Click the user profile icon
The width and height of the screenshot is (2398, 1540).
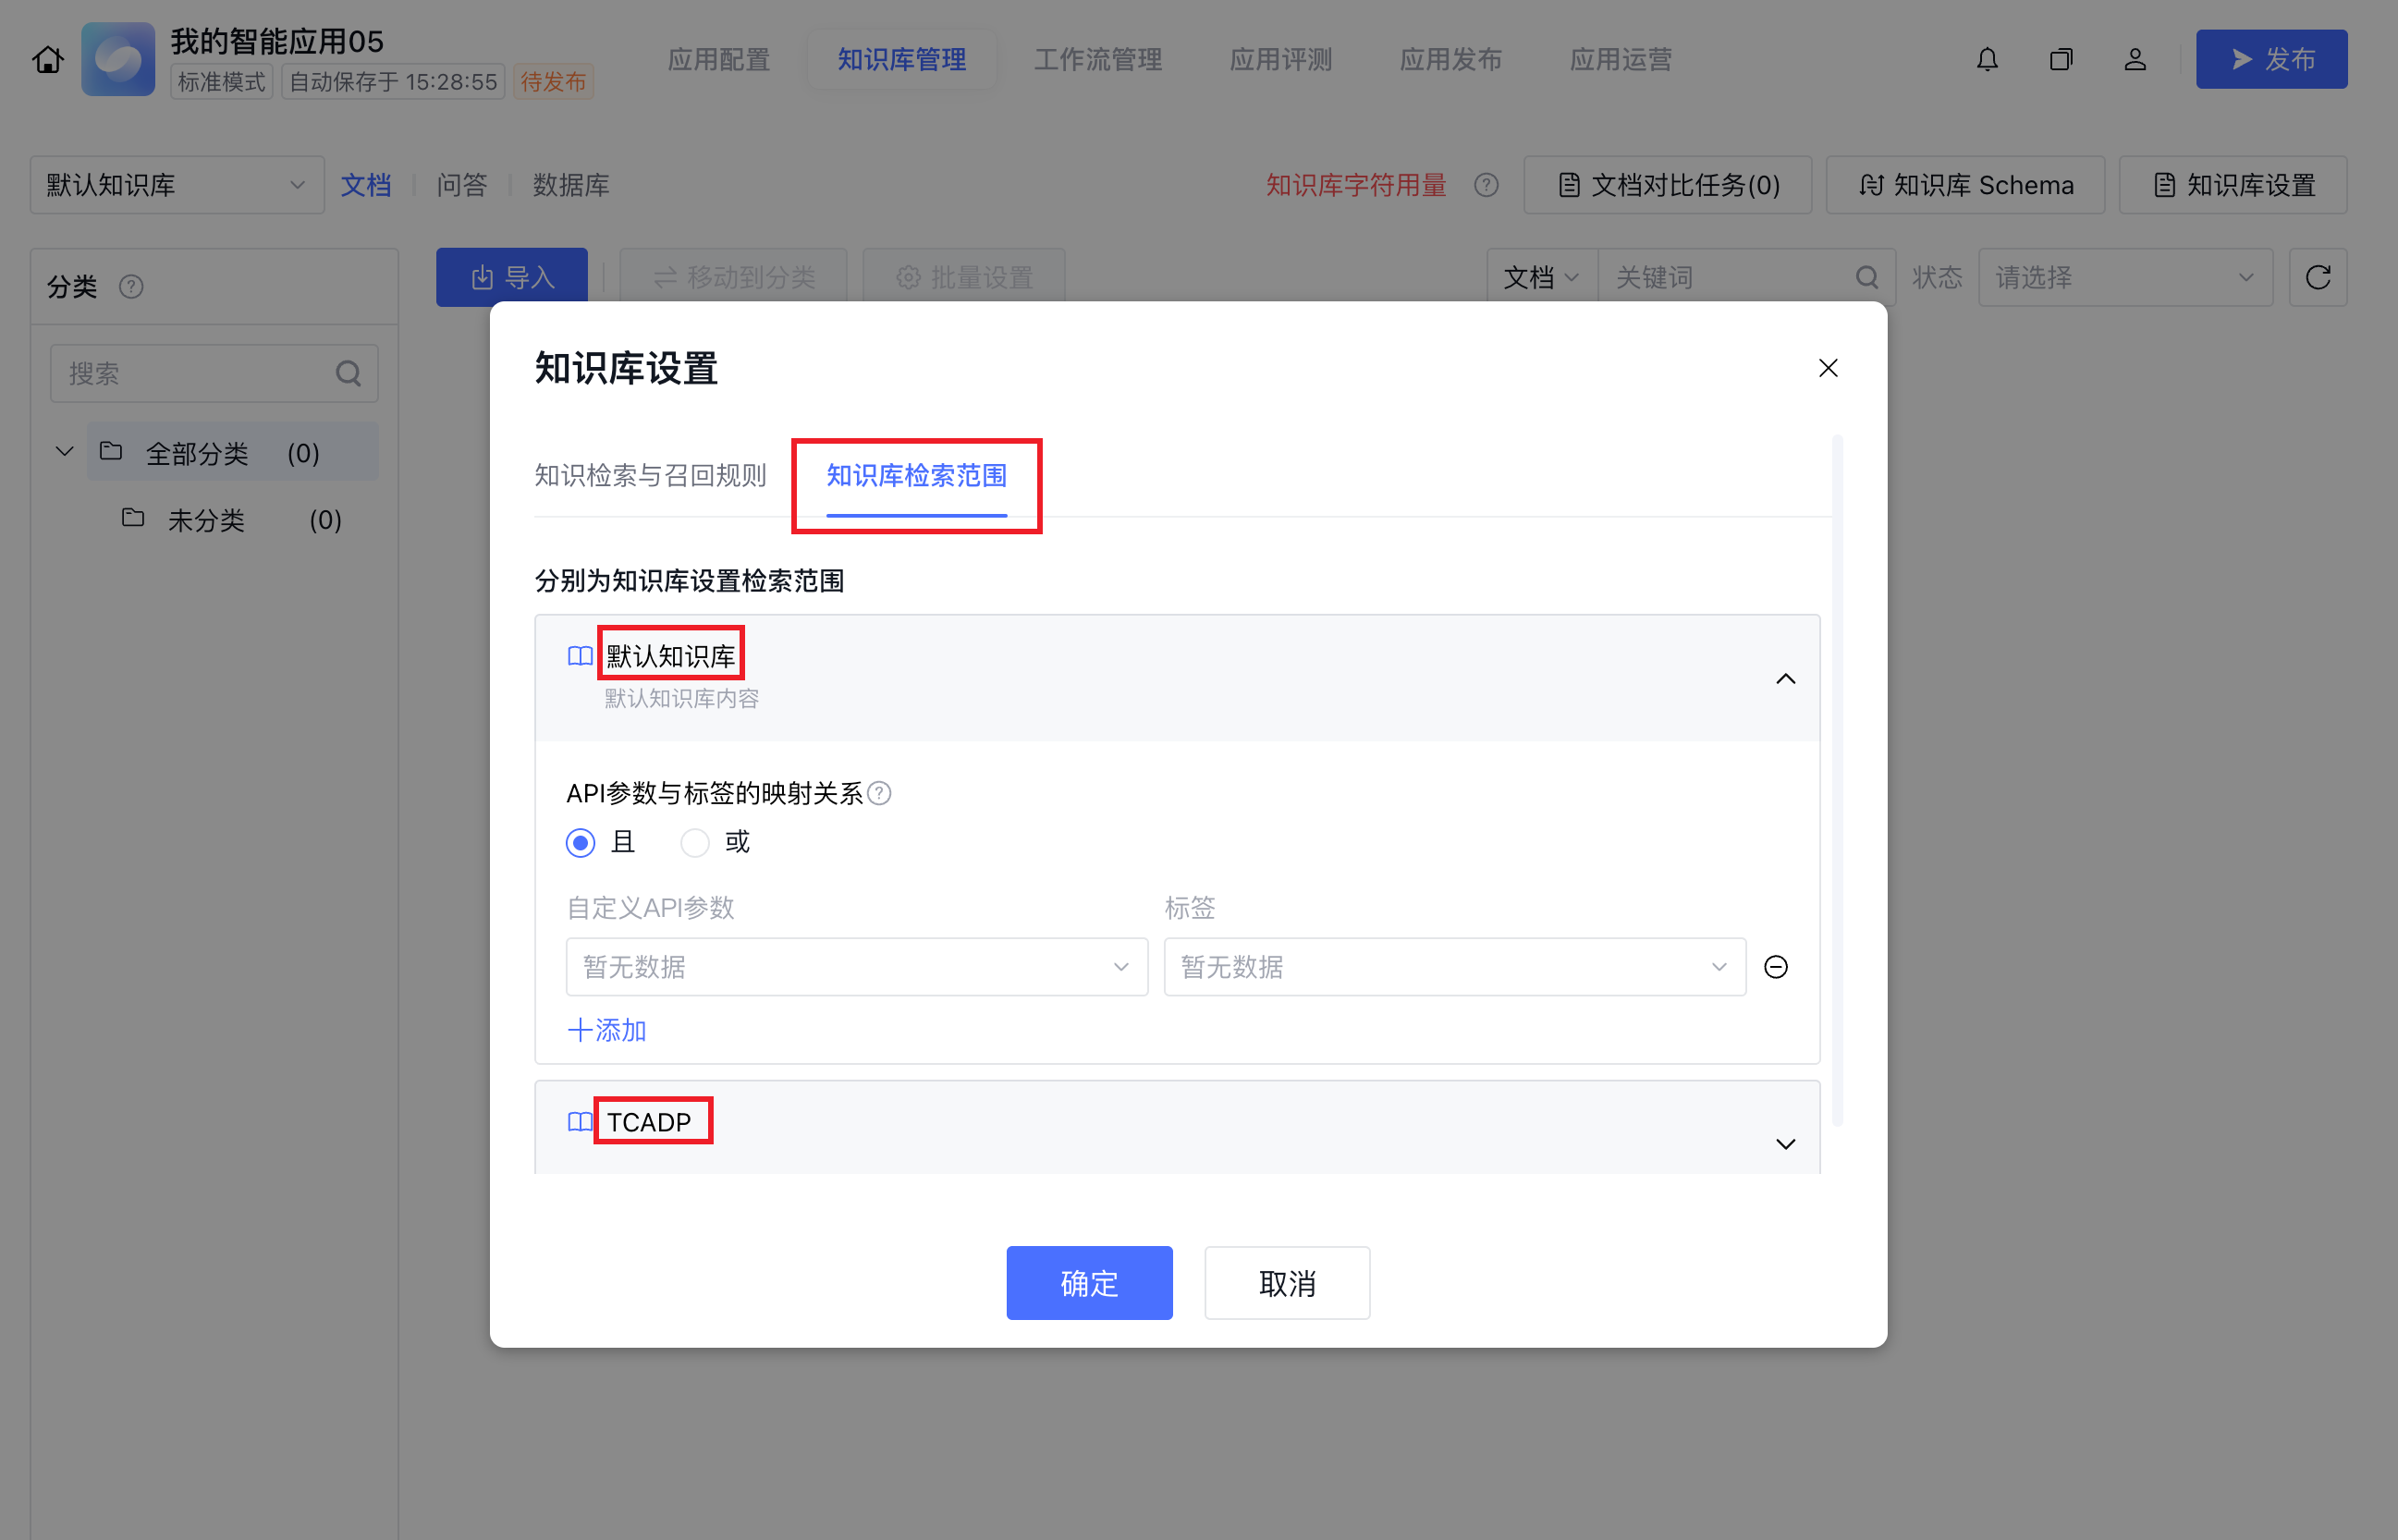click(2135, 60)
